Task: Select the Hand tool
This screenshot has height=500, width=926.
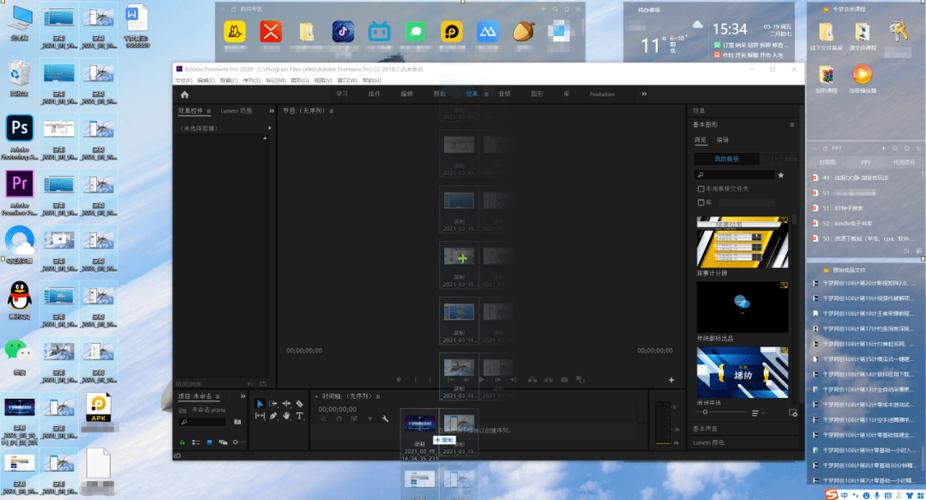Action: coord(286,416)
